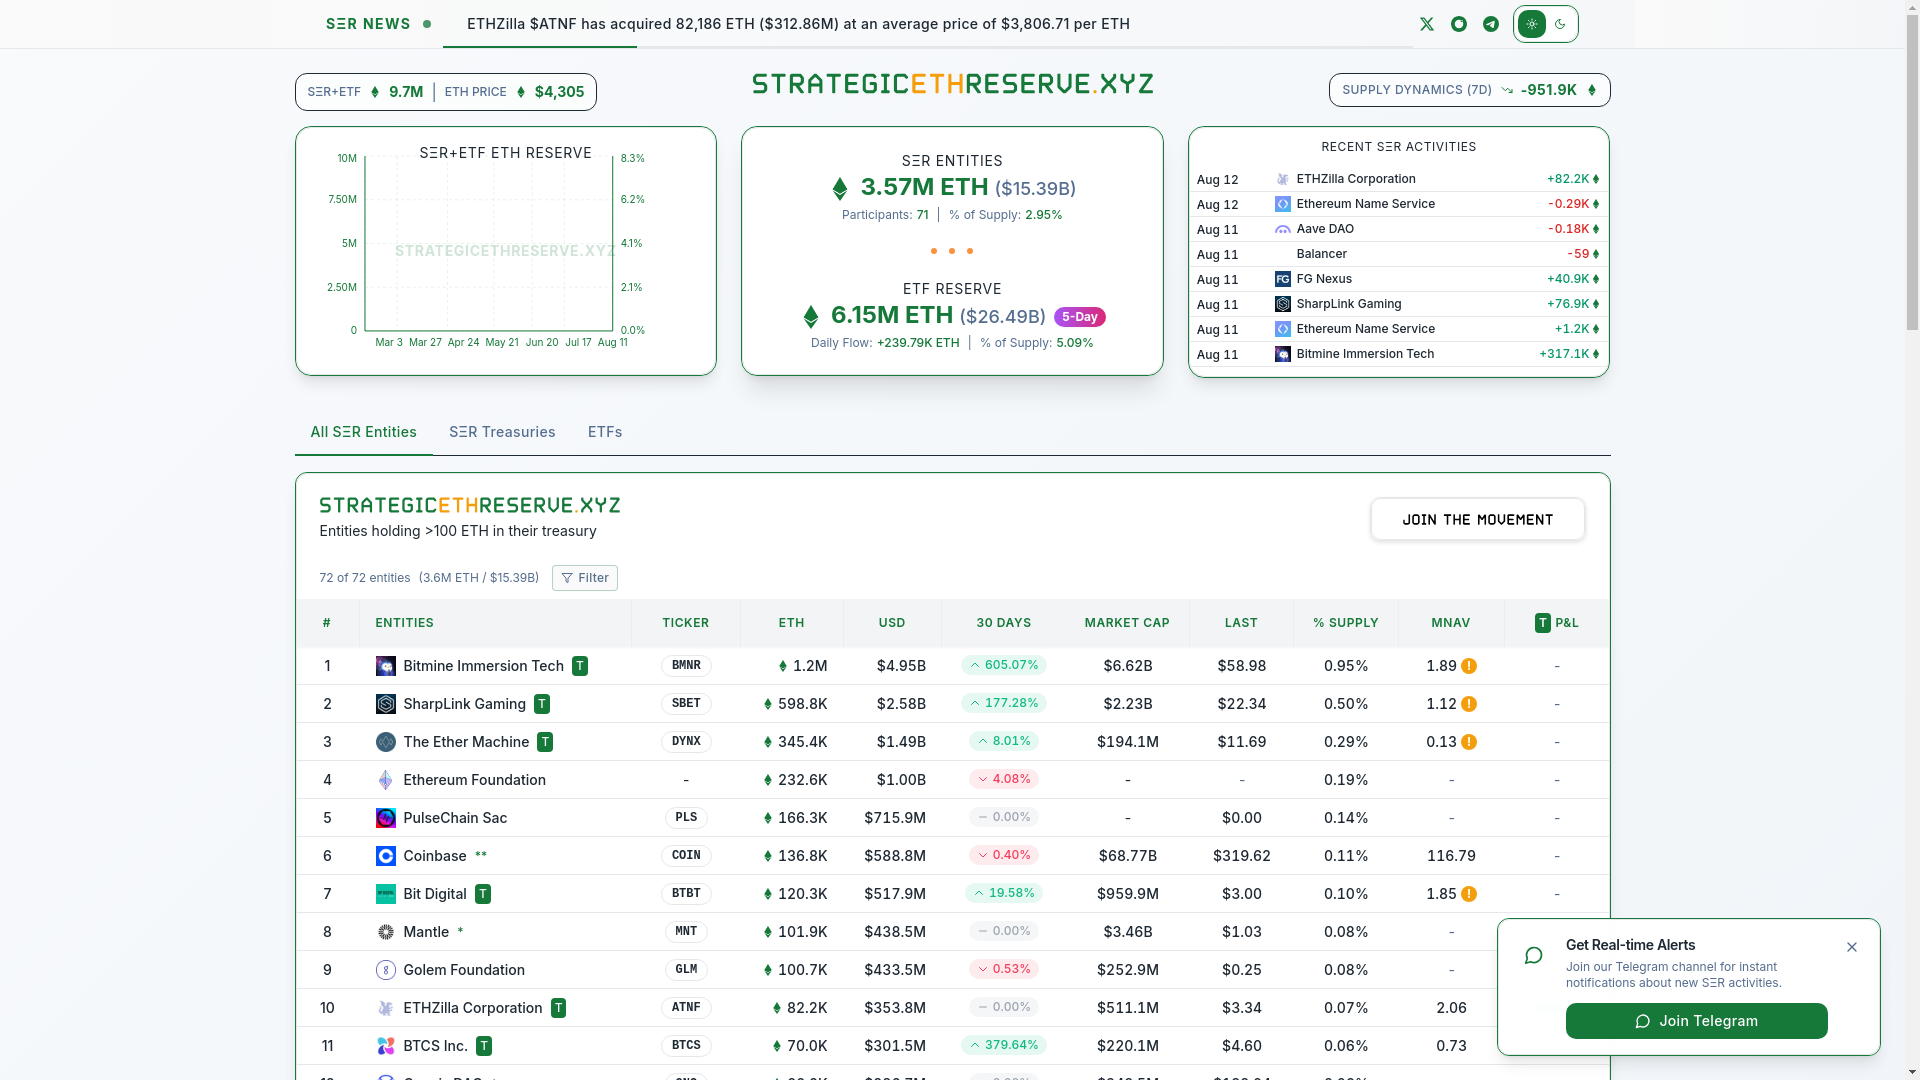The height and width of the screenshot is (1080, 1920).
Task: Click the 605.07% 30-day change badge
Action: pos(1004,665)
